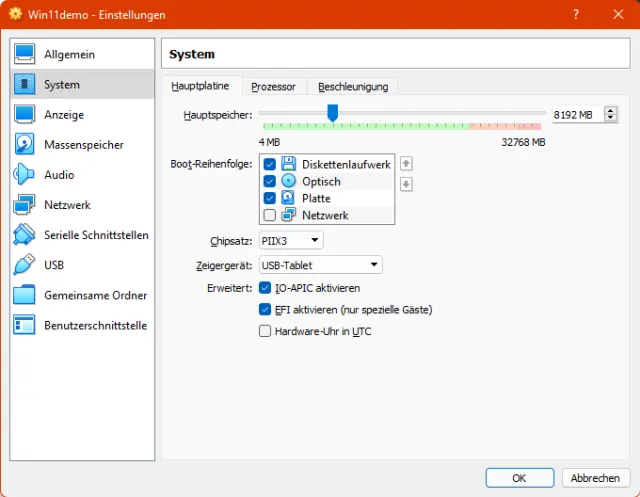This screenshot has width=640, height=497.
Task: Open Gemeinsame Ordner folder icon
Action: coord(25,295)
